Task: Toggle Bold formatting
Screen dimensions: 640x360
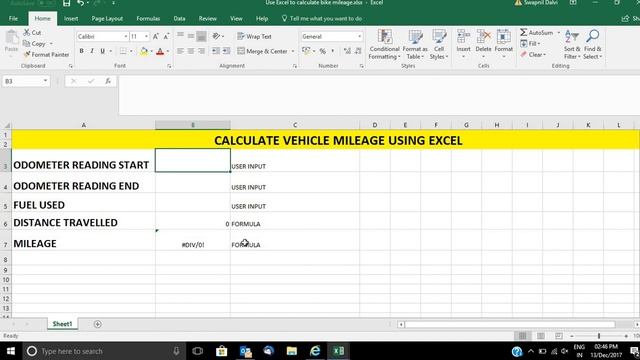Action: [x=81, y=51]
